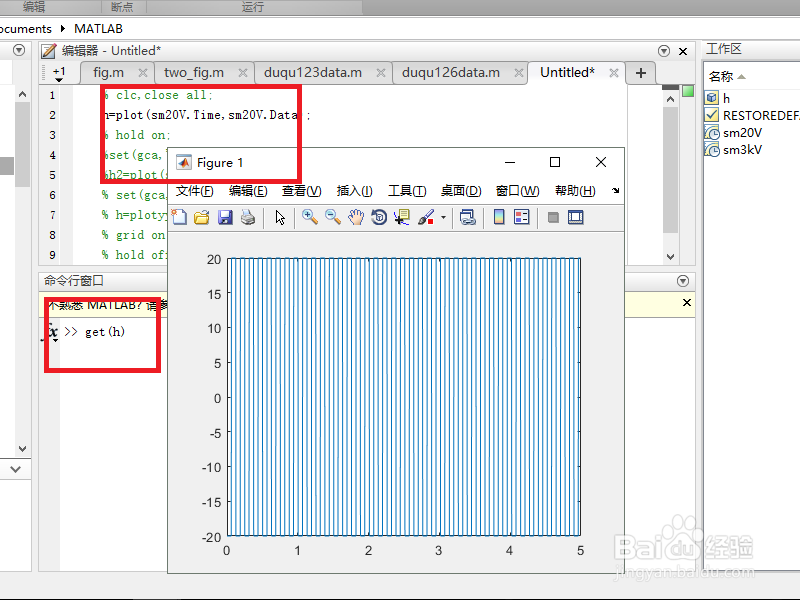This screenshot has width=800, height=600.
Task: Save figure using the floppy disk icon
Action: click(x=225, y=217)
